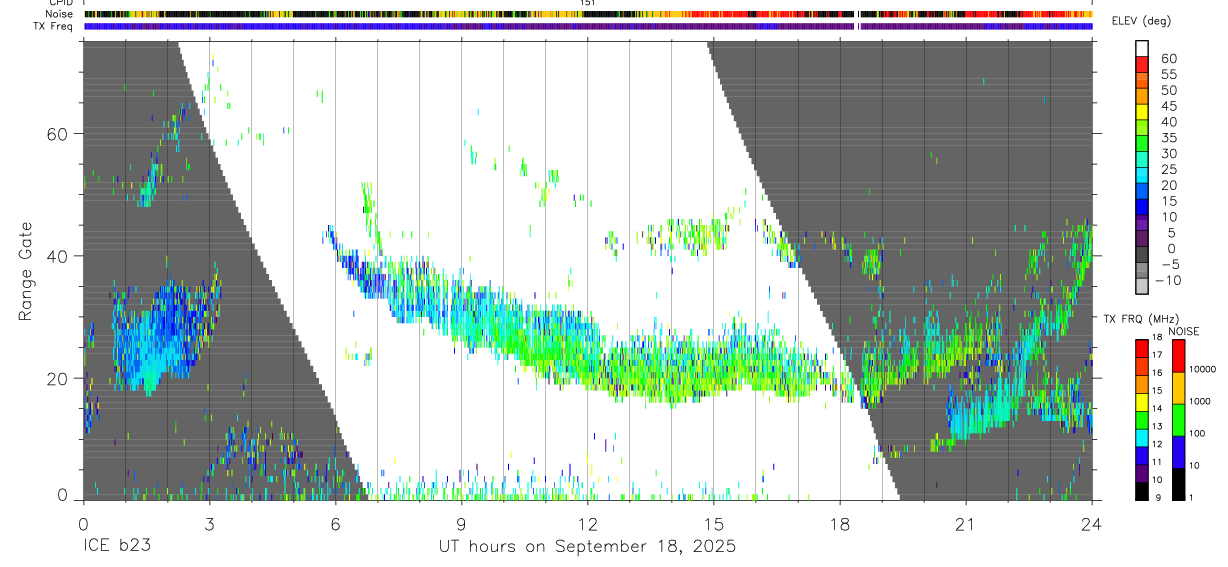The width and height of the screenshot is (1228, 567).
Task: Click the red top TX FRQ colorbar segment
Action: [1142, 348]
